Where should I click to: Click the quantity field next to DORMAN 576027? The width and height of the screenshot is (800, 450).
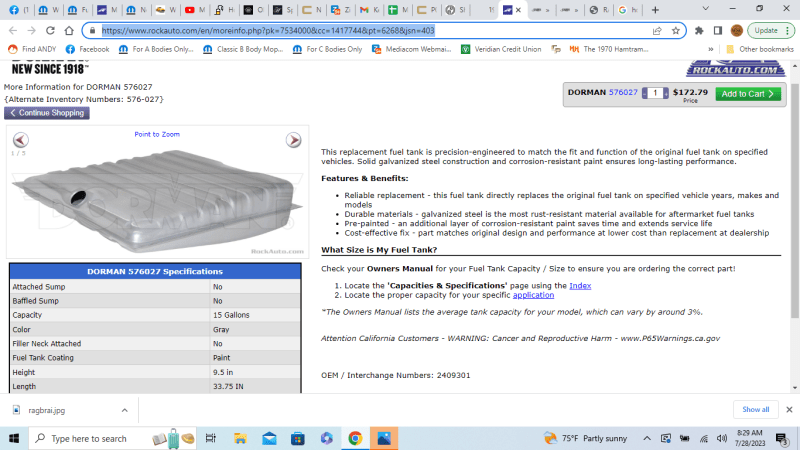(x=655, y=93)
